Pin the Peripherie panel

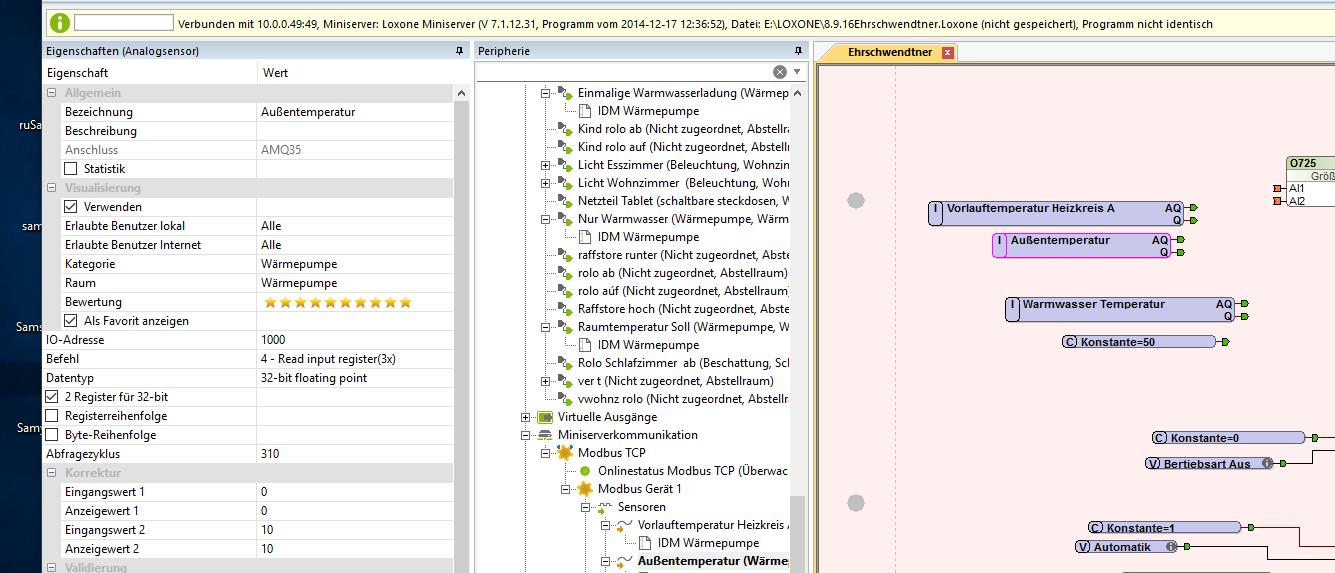798,51
